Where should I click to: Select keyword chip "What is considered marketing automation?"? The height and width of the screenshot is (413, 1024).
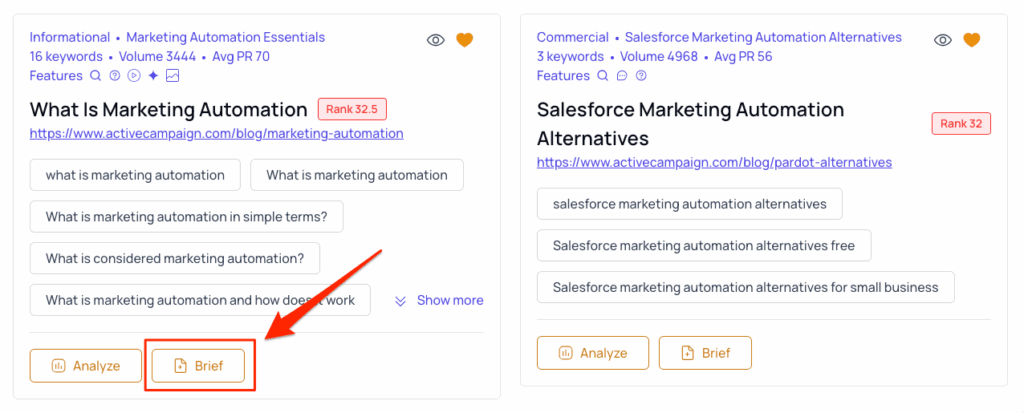click(x=175, y=258)
